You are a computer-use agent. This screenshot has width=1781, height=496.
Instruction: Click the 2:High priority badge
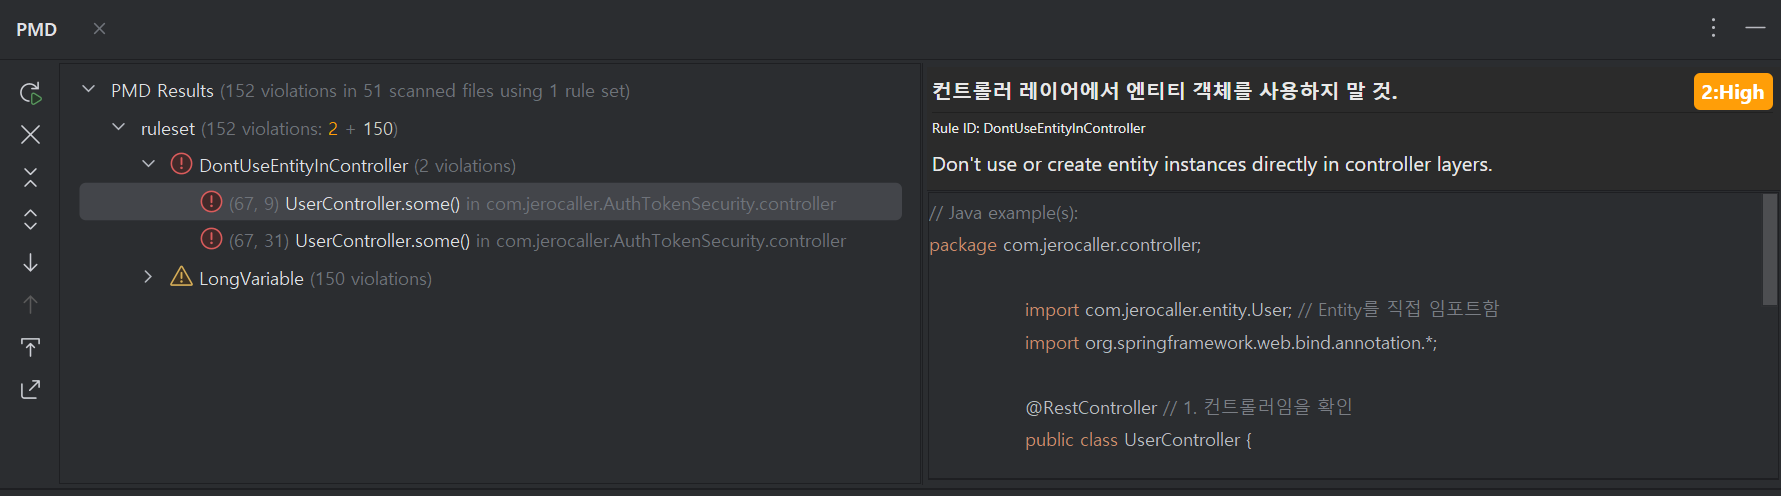1732,92
